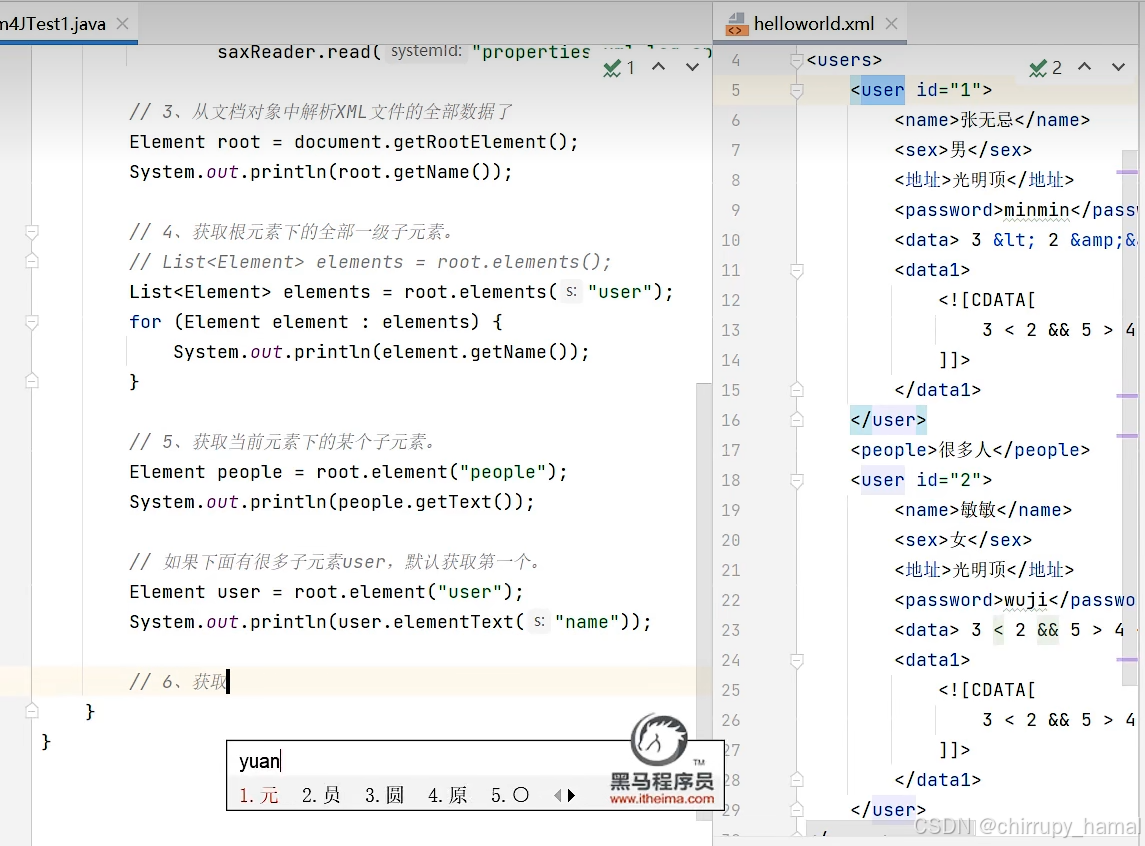Click the Java editor vertical scrollbar
Viewport: 1145px width, 846px height.
(704, 599)
